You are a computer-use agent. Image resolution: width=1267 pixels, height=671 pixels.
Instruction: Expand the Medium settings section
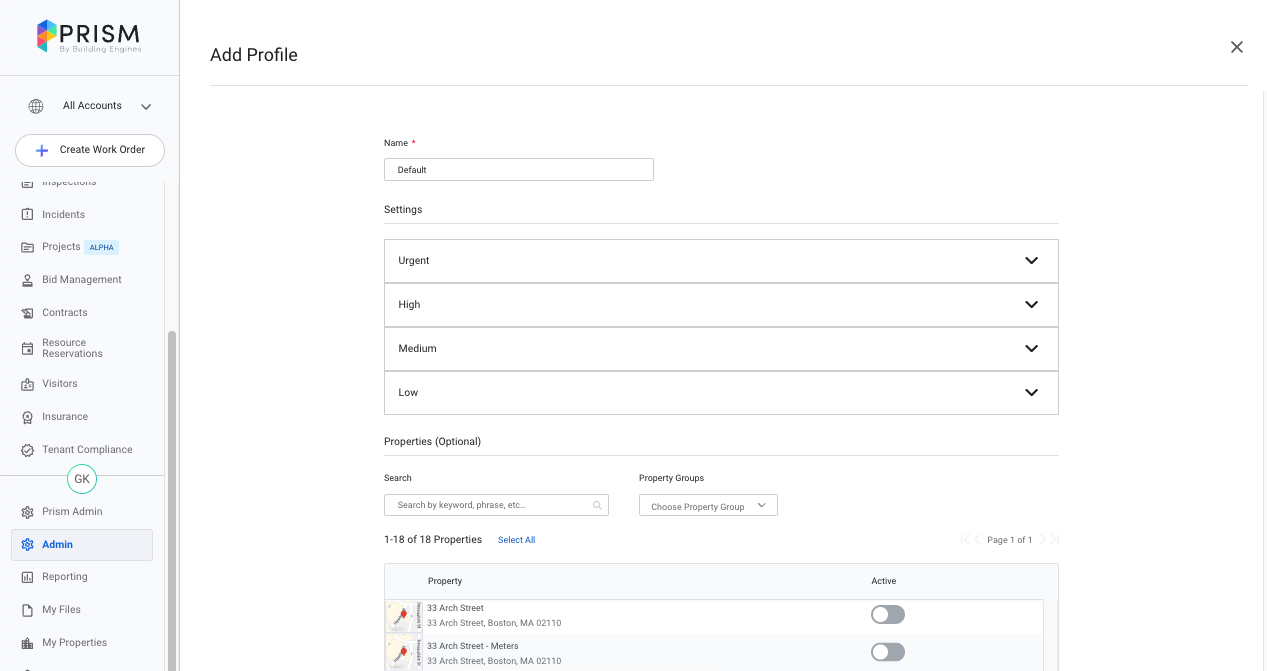pyautogui.click(x=1031, y=349)
